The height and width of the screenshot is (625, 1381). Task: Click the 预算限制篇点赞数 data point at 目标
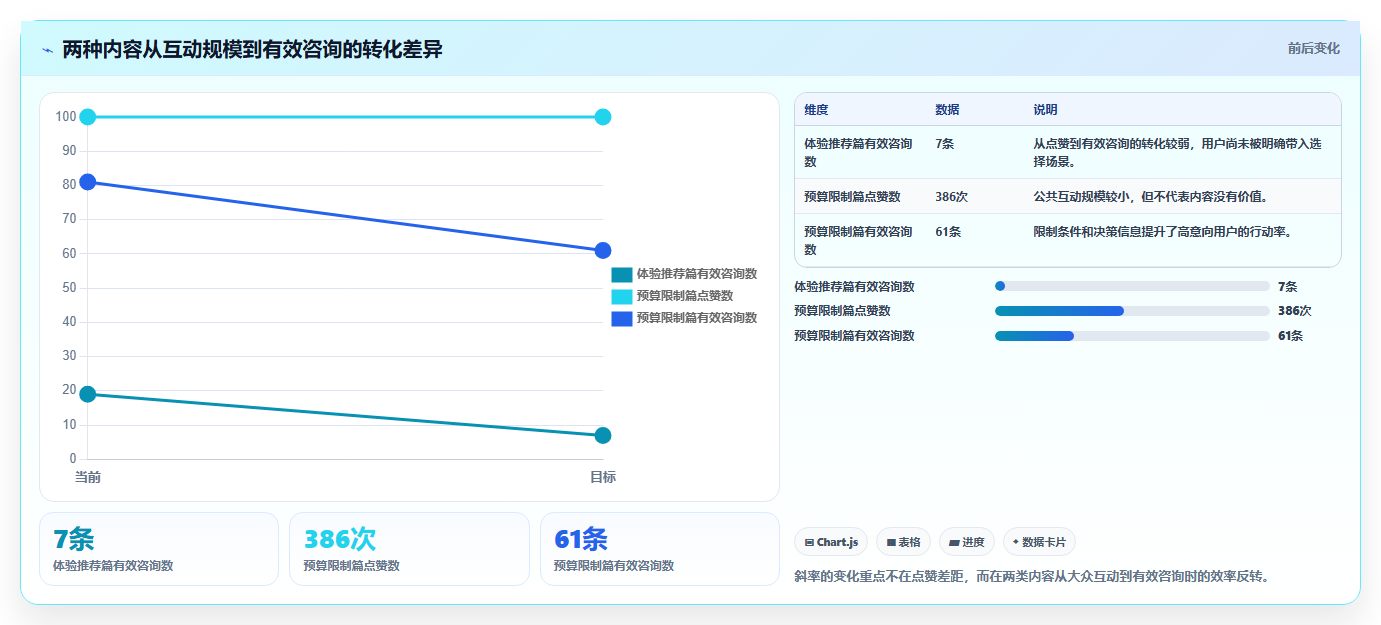(603, 117)
